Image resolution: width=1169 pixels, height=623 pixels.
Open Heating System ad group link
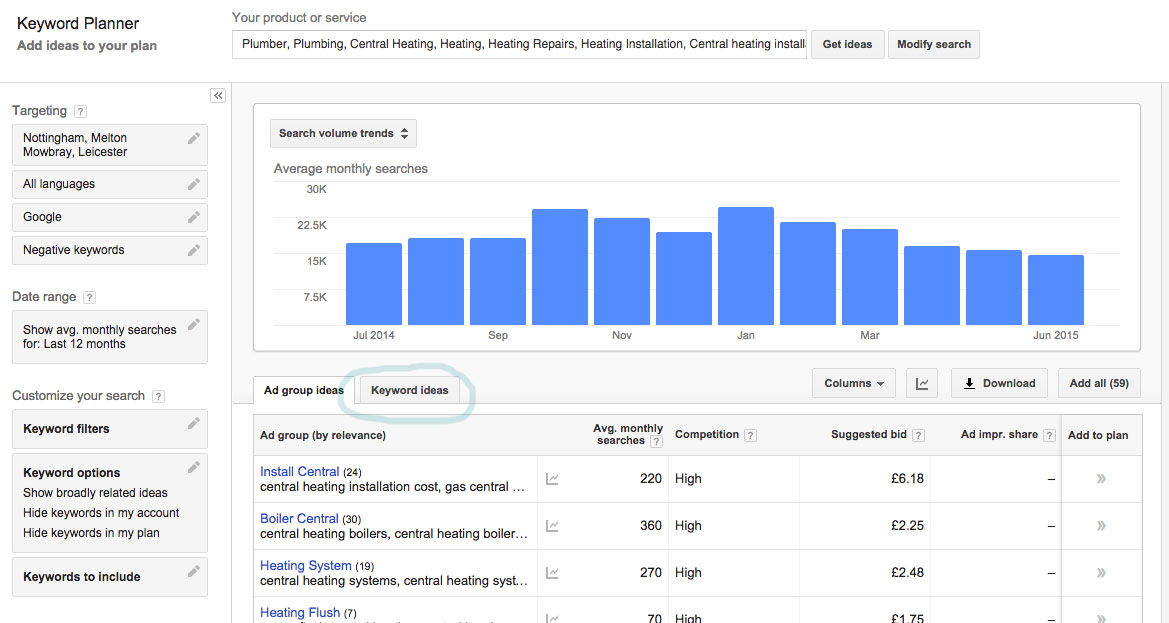[x=306, y=565]
